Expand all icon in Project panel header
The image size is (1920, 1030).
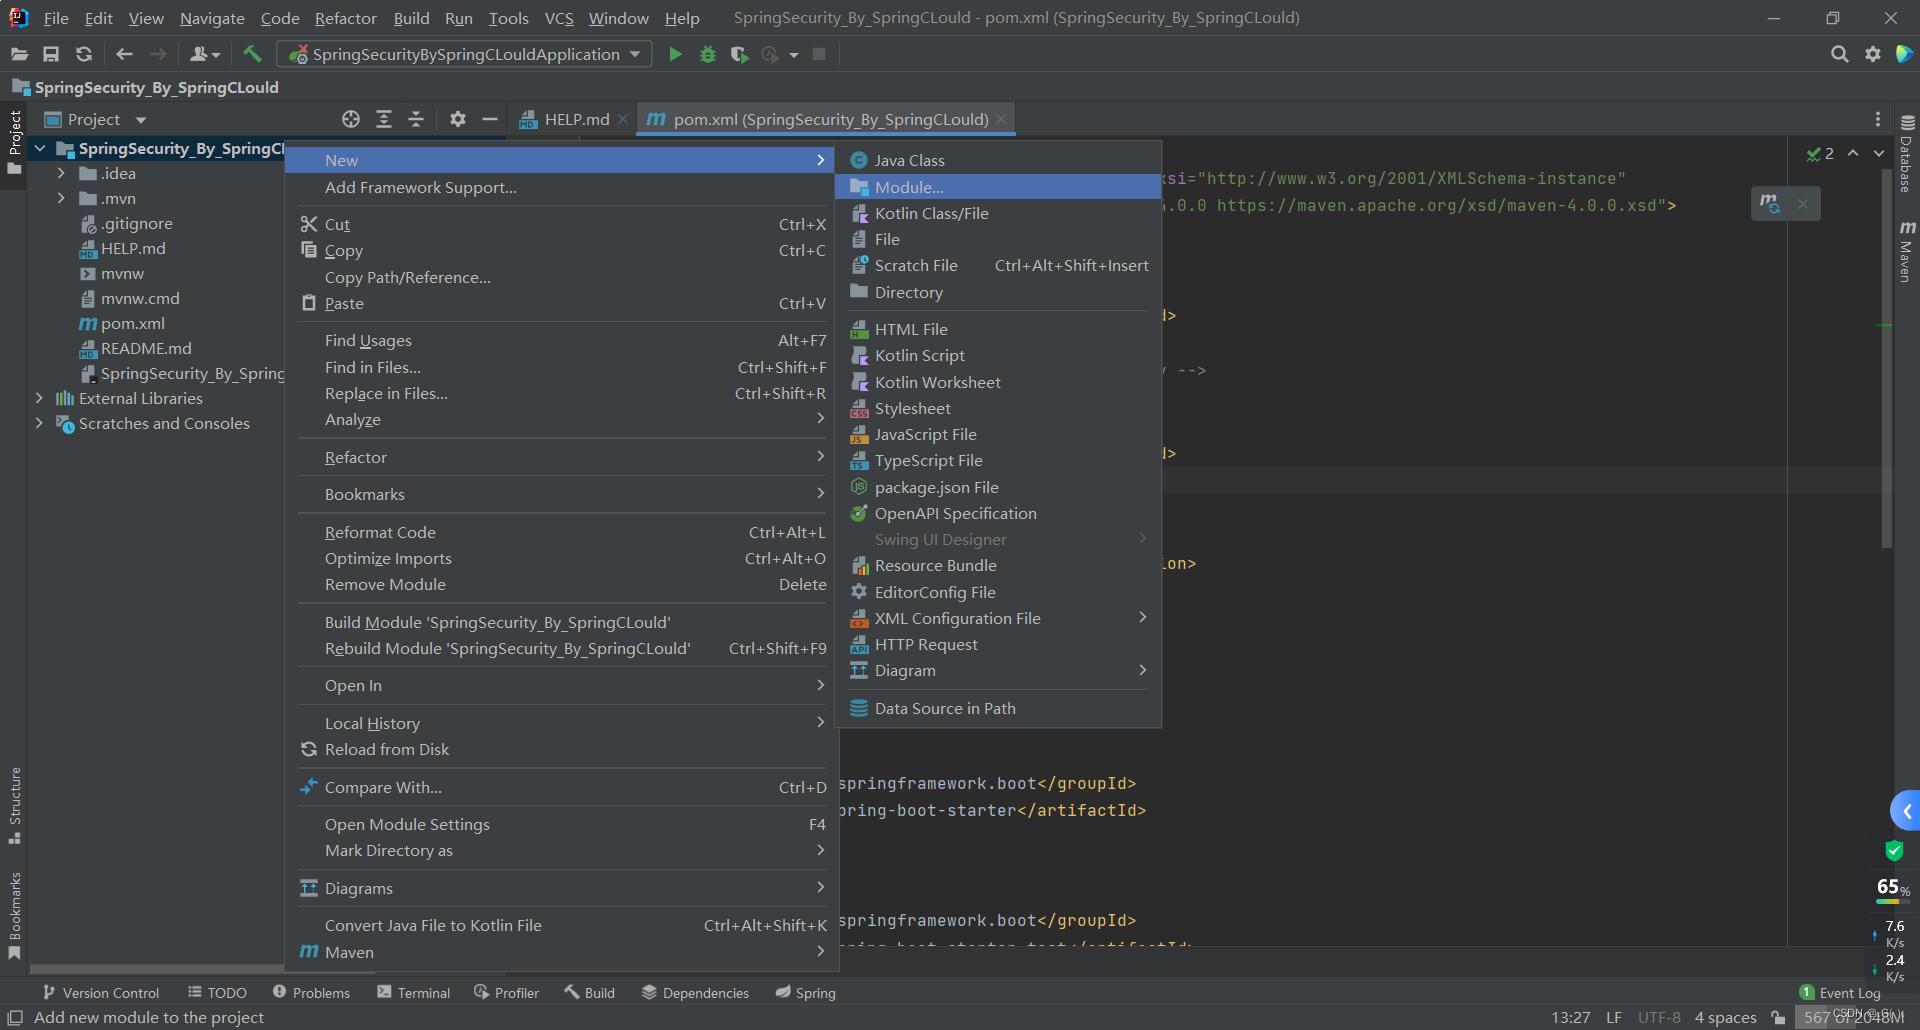click(384, 119)
